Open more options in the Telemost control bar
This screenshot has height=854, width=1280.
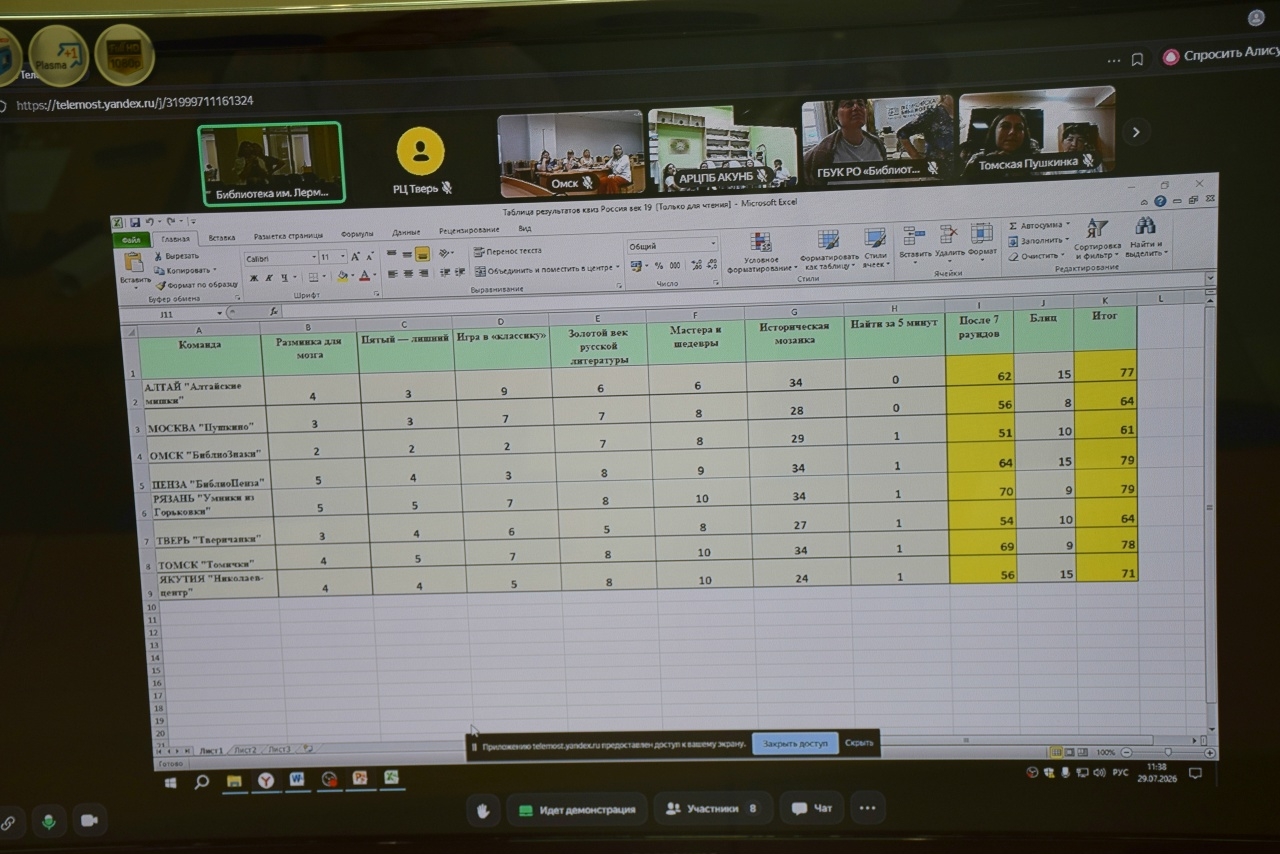[x=867, y=808]
